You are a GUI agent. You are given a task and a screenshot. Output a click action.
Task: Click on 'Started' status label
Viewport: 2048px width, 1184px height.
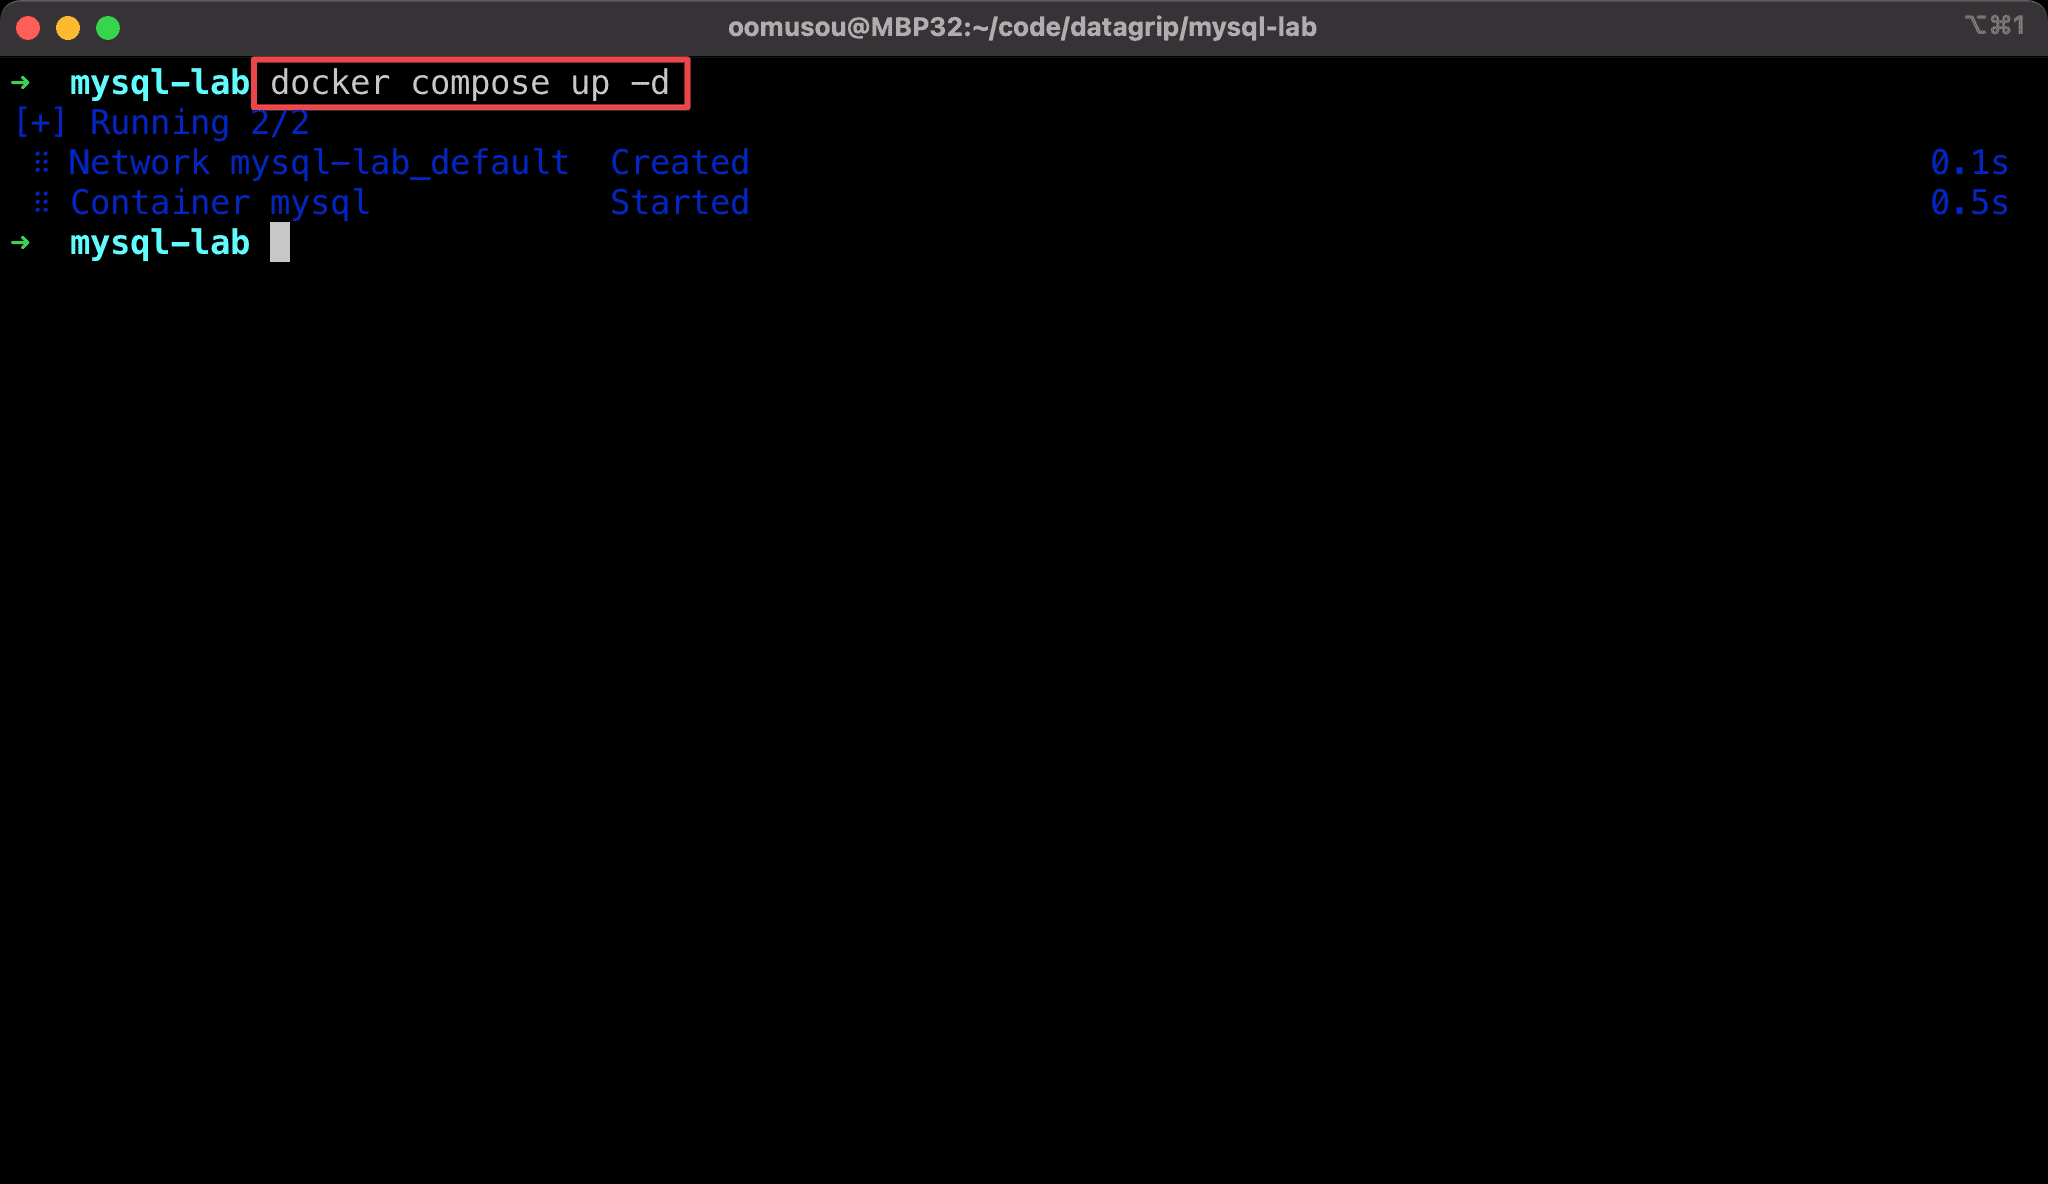click(679, 202)
